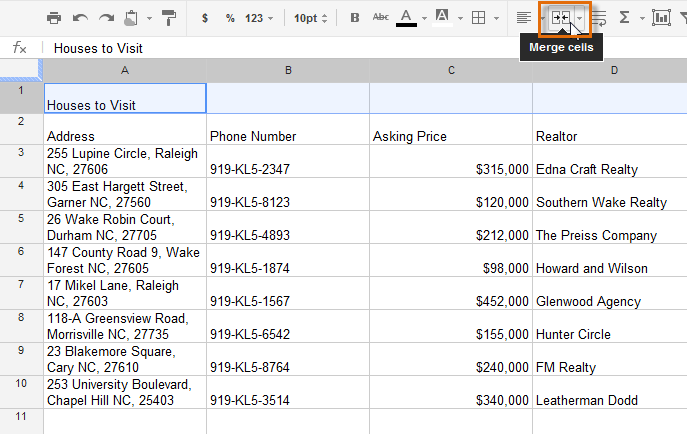Click the clipboard paste icon
This screenshot has width=687, height=434.
click(x=131, y=18)
